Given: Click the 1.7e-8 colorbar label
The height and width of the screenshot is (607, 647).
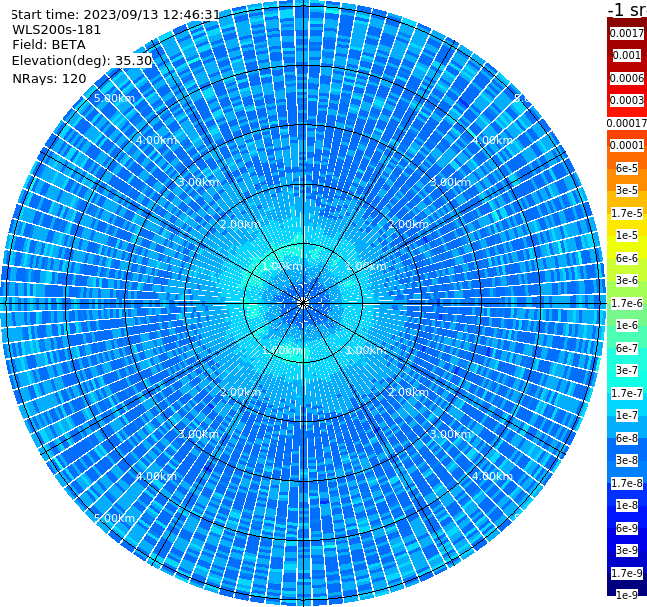Looking at the screenshot, I should (627, 483).
